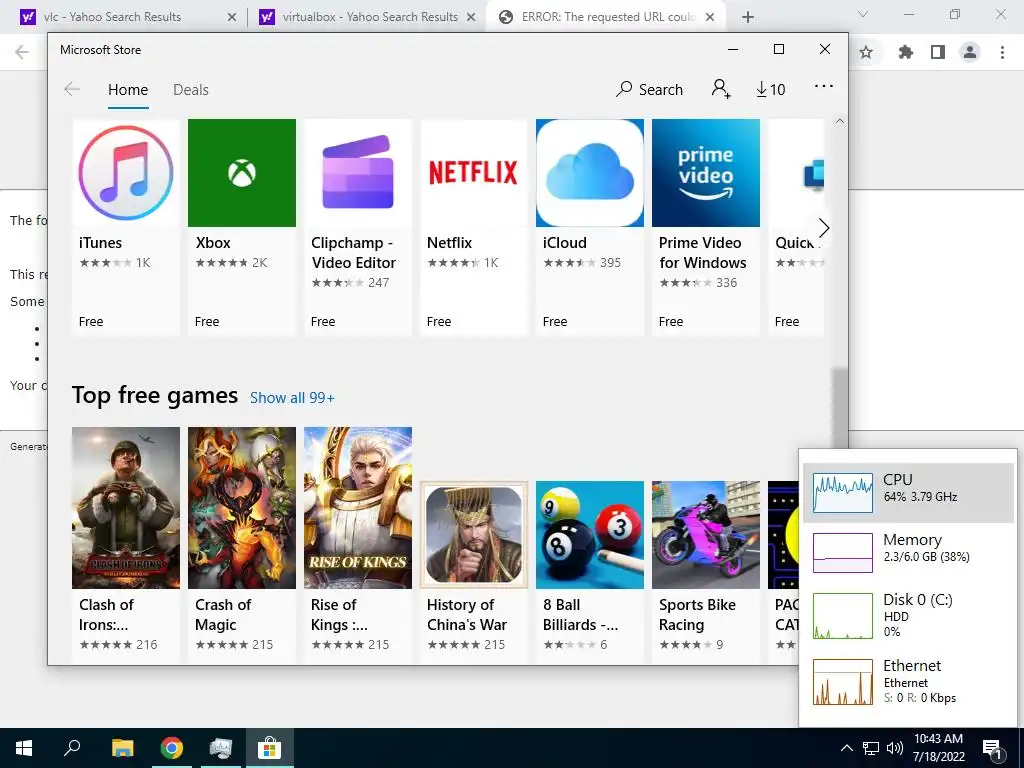Bookmark page with Chrome star icon
1024x768 pixels.
tap(866, 52)
